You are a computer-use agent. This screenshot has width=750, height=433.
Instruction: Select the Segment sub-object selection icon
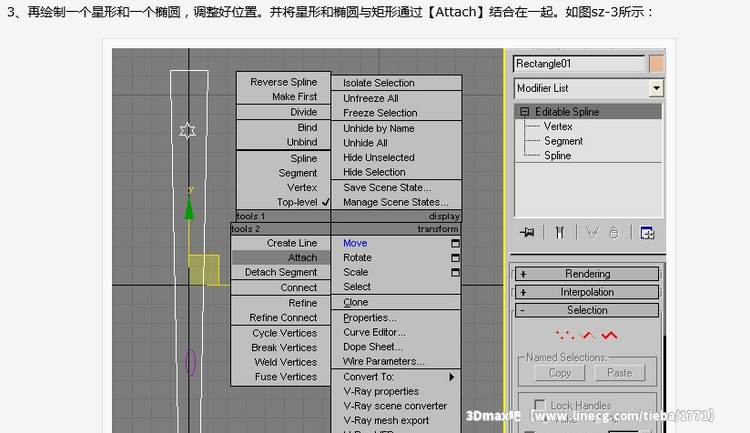point(586,334)
